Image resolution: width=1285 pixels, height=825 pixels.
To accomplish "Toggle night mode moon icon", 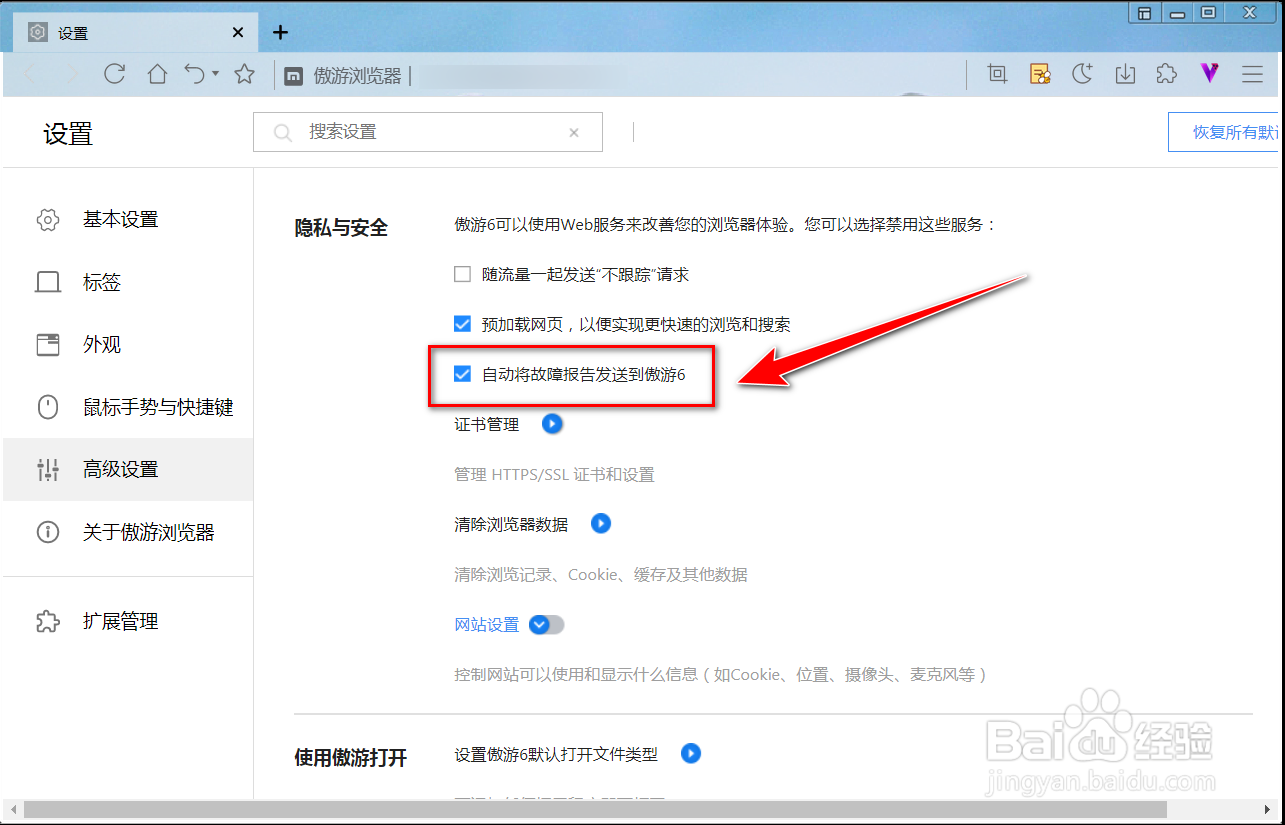I will 1083,74.
